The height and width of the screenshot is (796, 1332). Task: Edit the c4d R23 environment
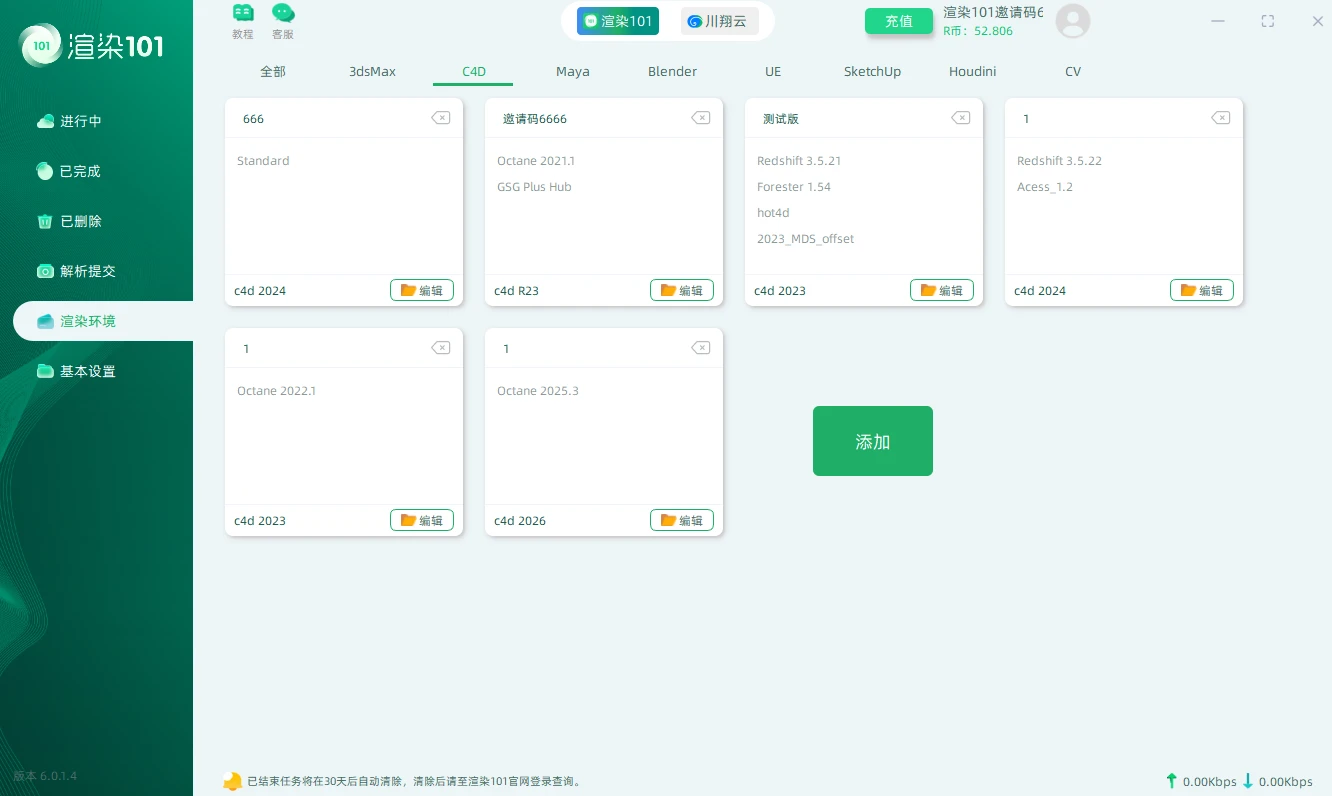pos(682,290)
